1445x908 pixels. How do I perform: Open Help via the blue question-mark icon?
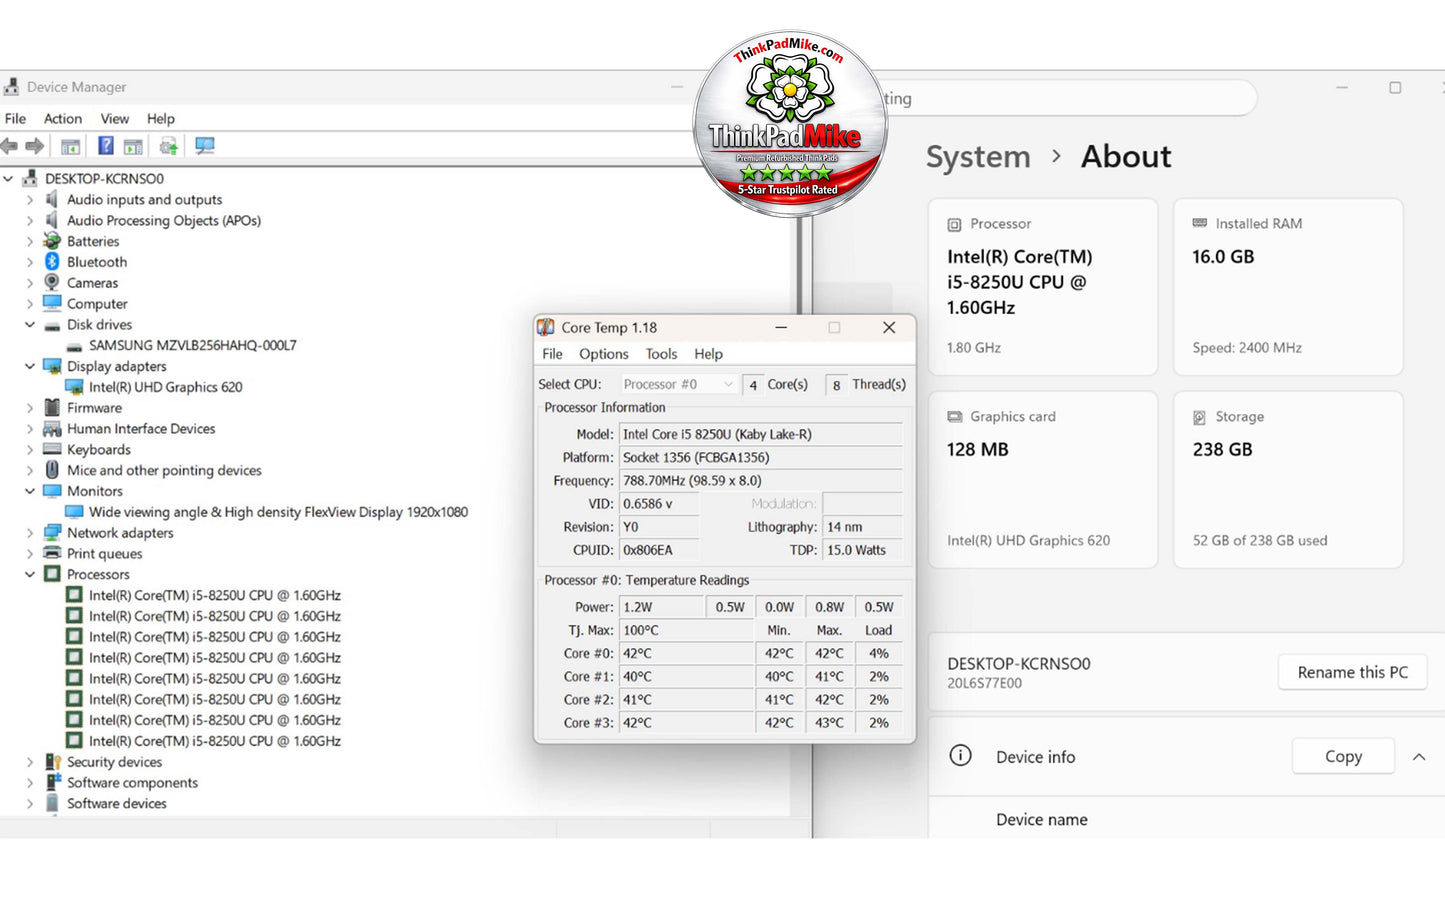tap(105, 146)
